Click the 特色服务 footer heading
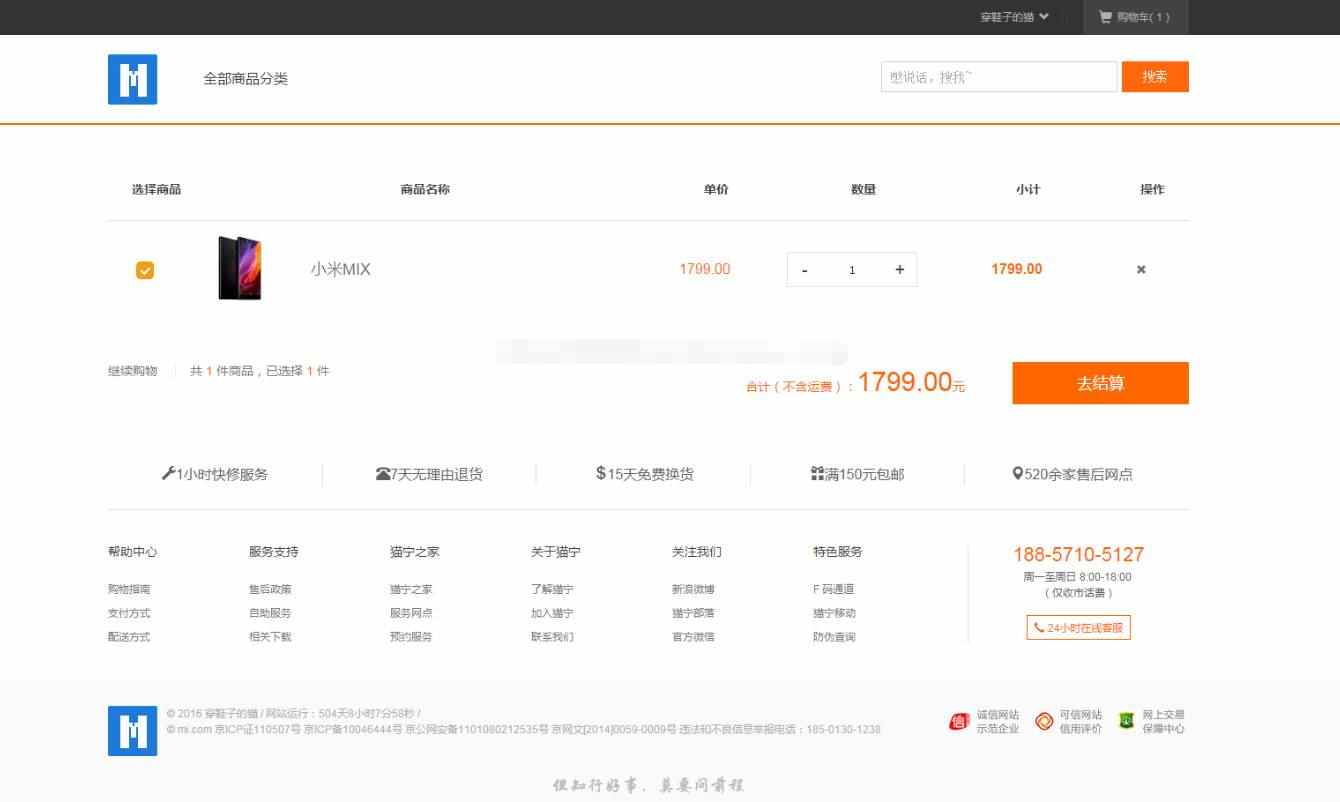This screenshot has height=802, width=1340. point(838,552)
